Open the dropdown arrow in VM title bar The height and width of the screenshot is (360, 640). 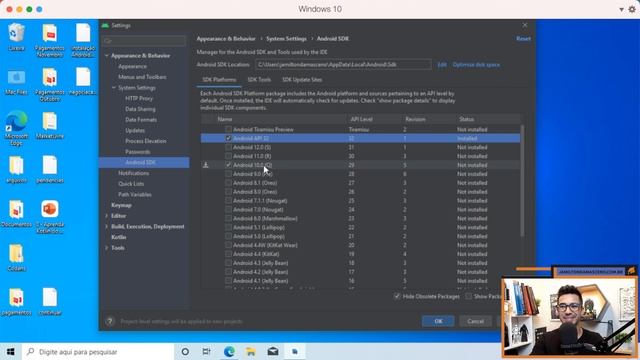coord(621,9)
